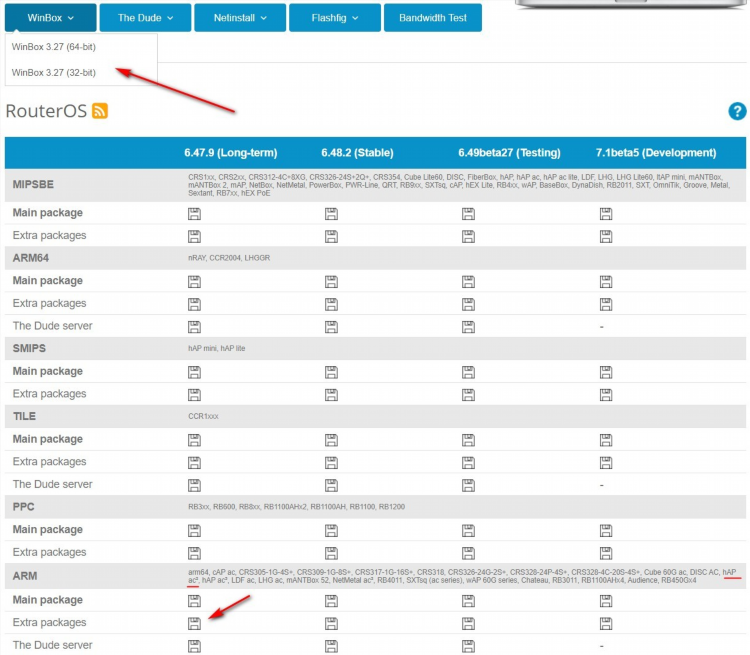Image resolution: width=750 pixels, height=655 pixels.
Task: Download ARM64 Extra packages 6.47.9 Long-term
Action: (x=194, y=304)
